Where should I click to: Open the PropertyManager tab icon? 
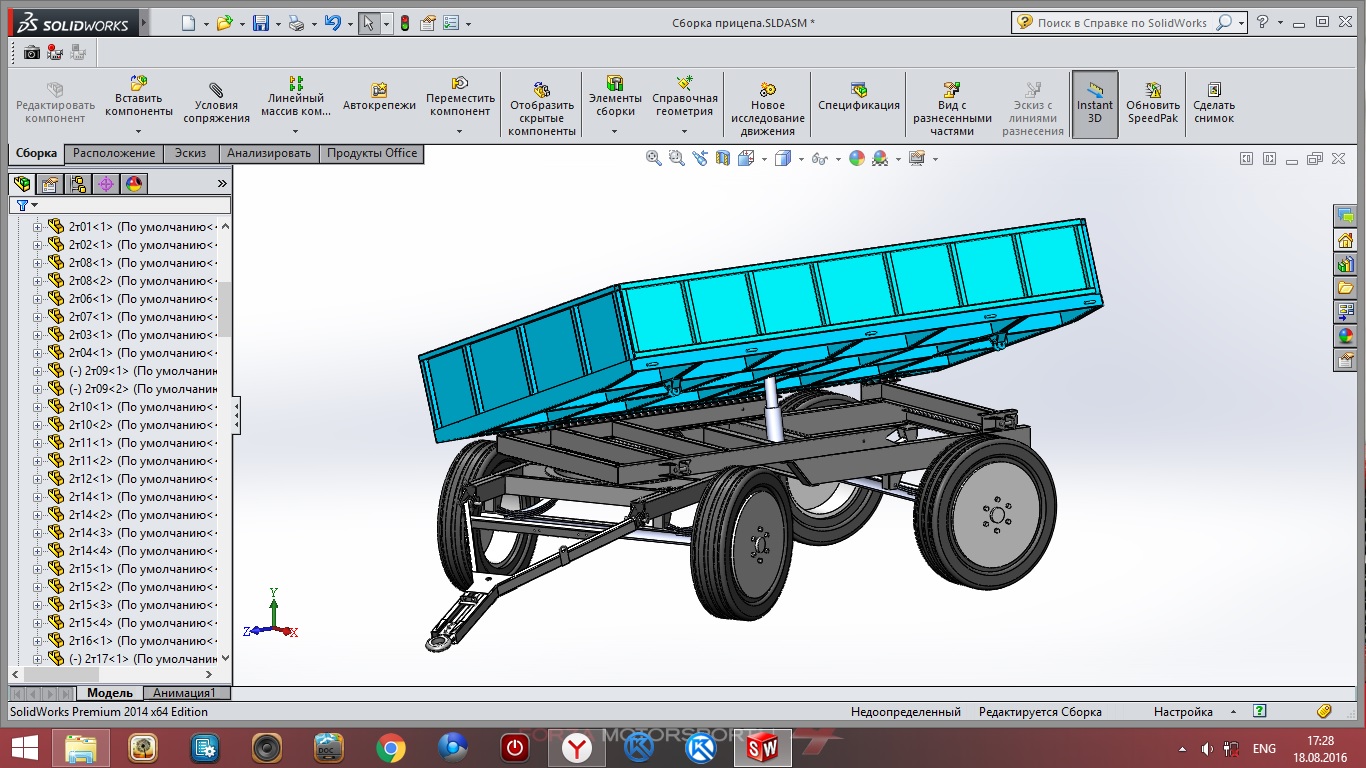(x=50, y=184)
